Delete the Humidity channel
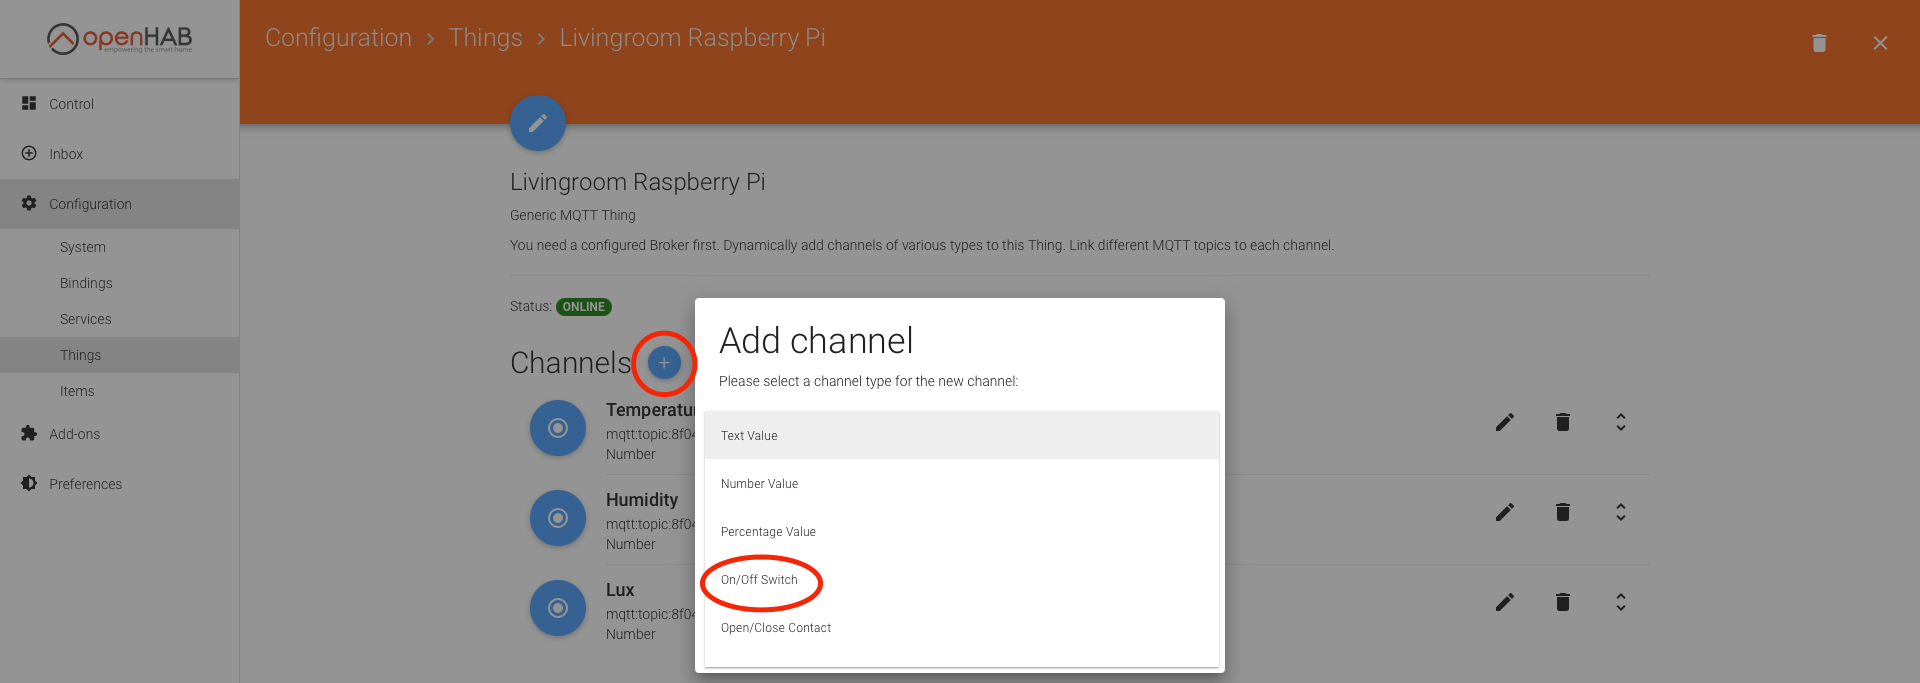The image size is (1920, 683). (x=1562, y=512)
